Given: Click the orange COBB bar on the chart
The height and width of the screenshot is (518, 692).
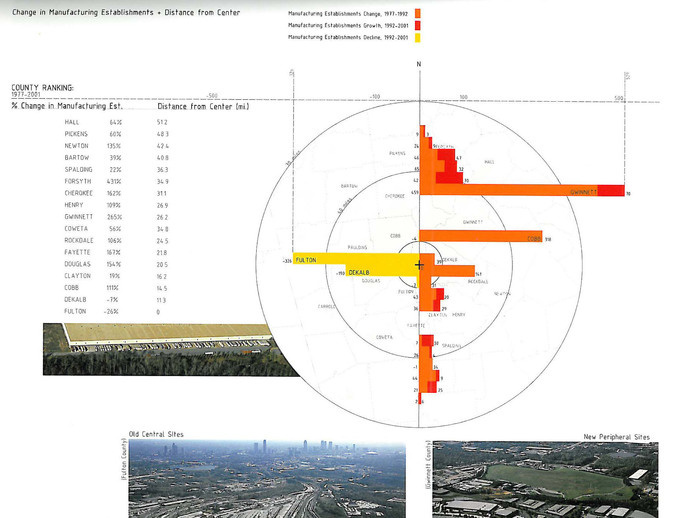Looking at the screenshot, I should point(481,236).
